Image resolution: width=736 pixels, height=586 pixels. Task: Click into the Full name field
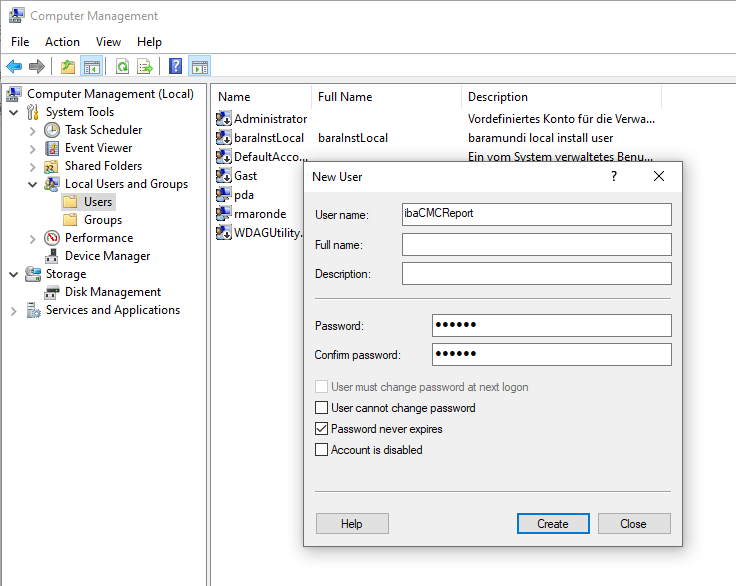[536, 245]
